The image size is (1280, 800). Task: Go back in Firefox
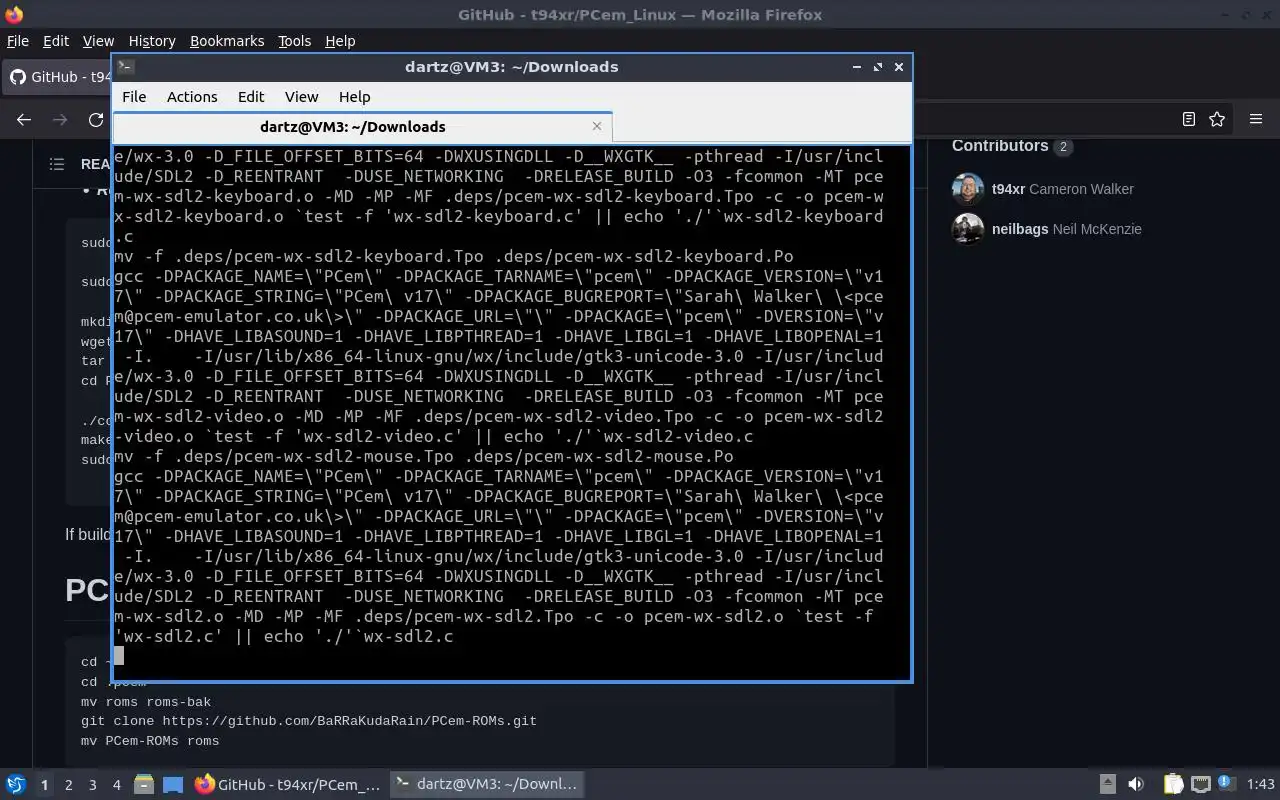(24, 119)
